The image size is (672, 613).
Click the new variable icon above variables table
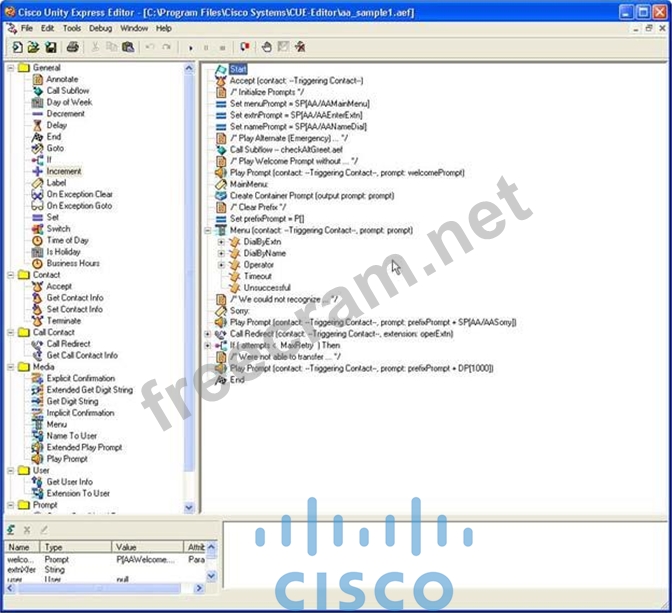tap(11, 530)
